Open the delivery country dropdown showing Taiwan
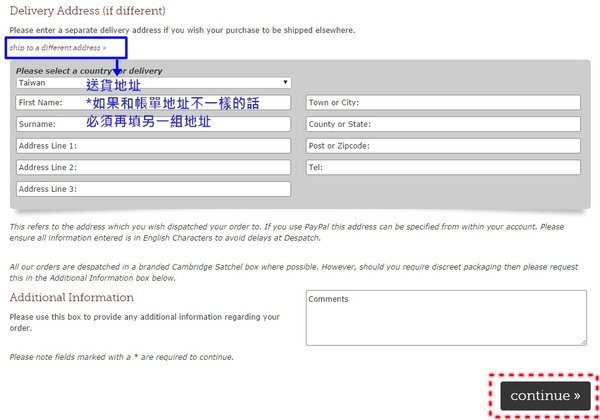 [153, 83]
